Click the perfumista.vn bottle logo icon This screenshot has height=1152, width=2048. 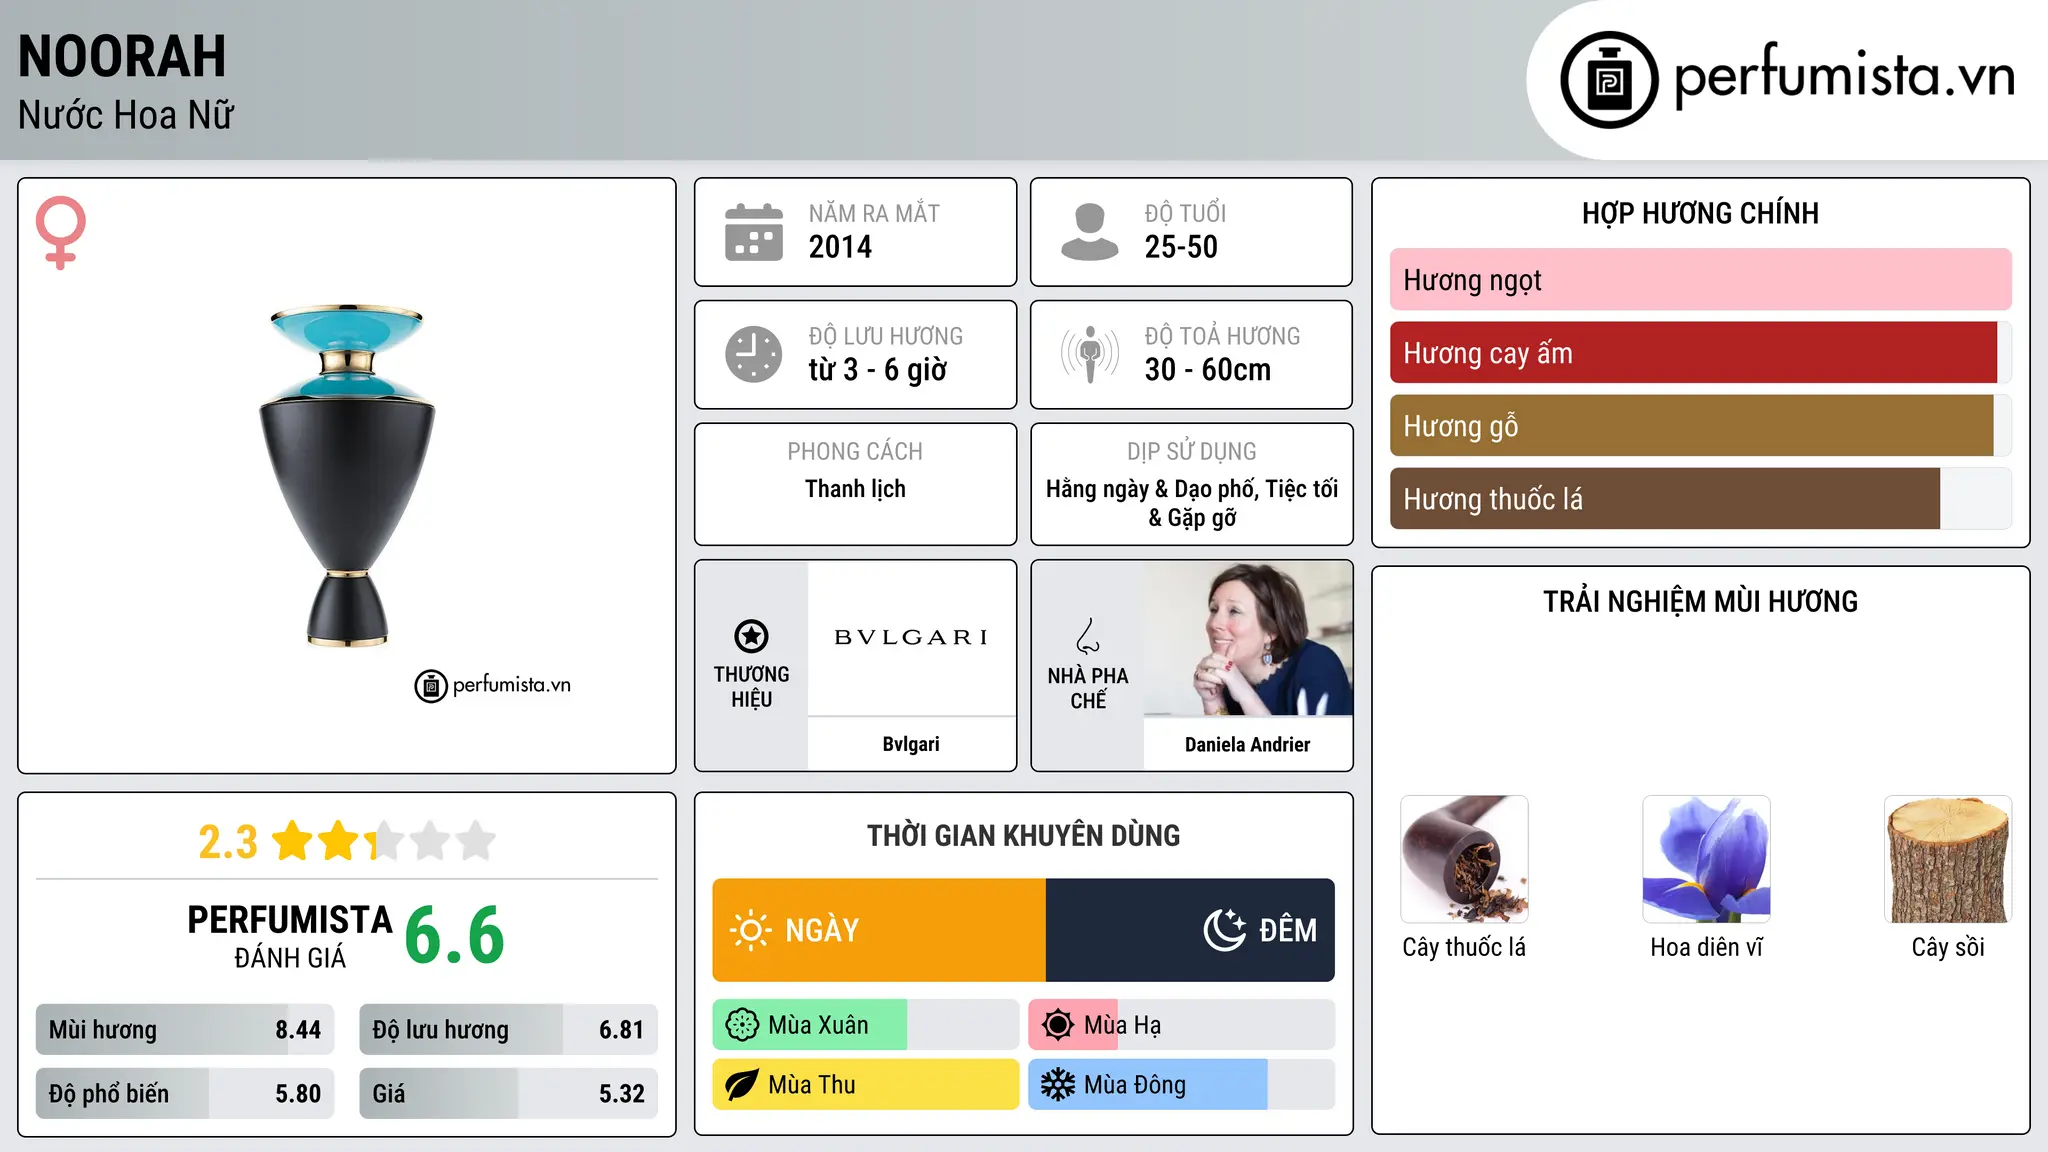click(1609, 80)
